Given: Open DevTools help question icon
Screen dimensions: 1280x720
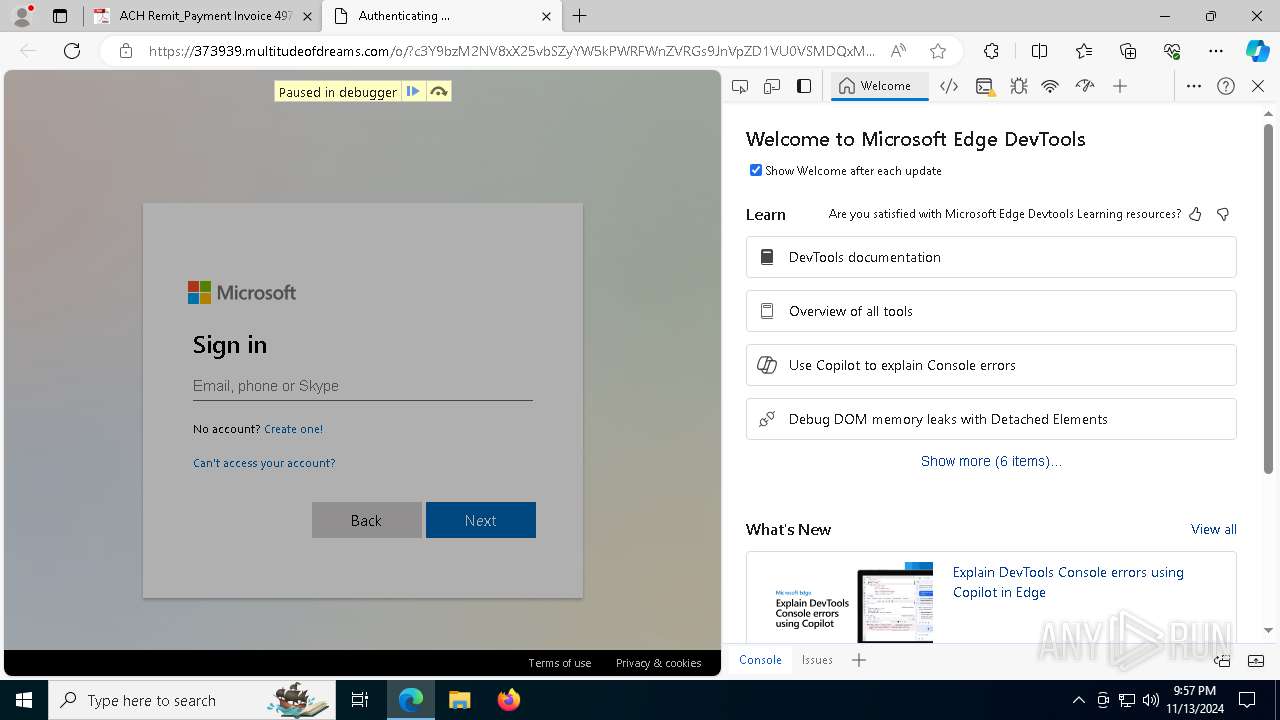Looking at the screenshot, I should (1226, 86).
